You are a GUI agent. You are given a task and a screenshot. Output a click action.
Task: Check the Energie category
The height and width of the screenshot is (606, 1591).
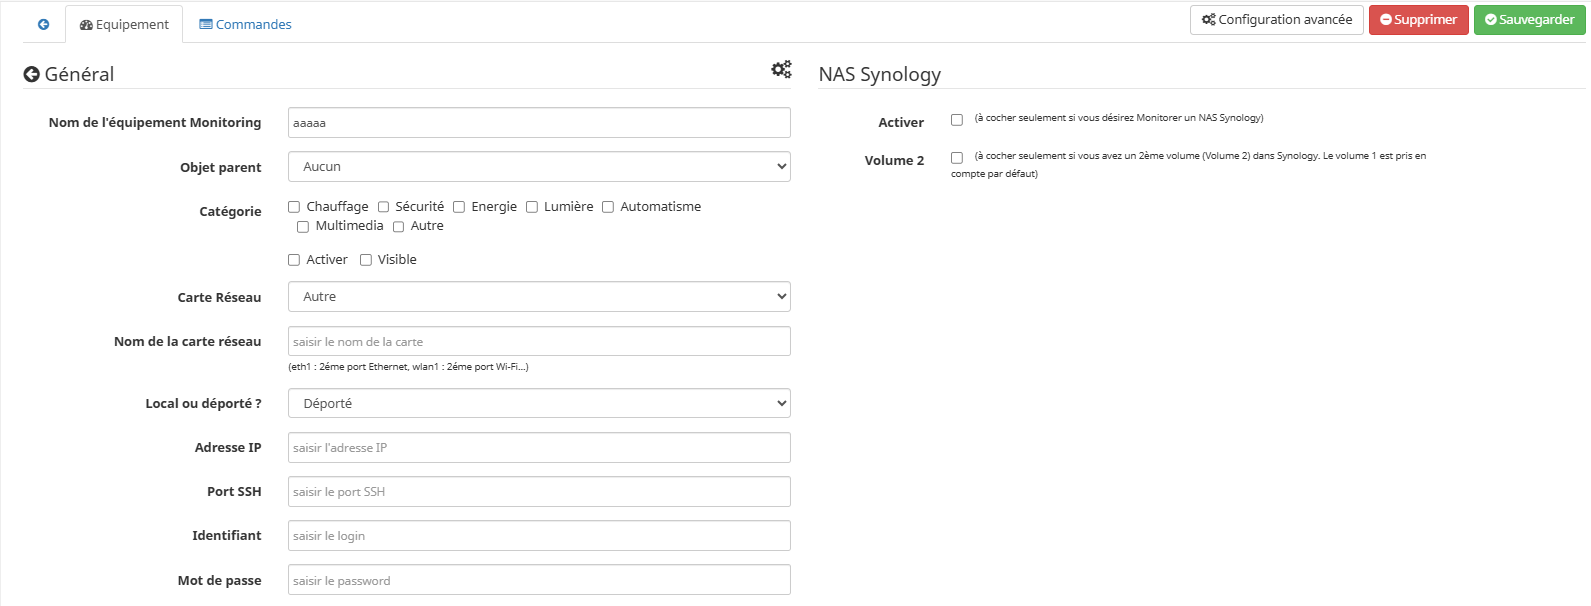tap(459, 207)
